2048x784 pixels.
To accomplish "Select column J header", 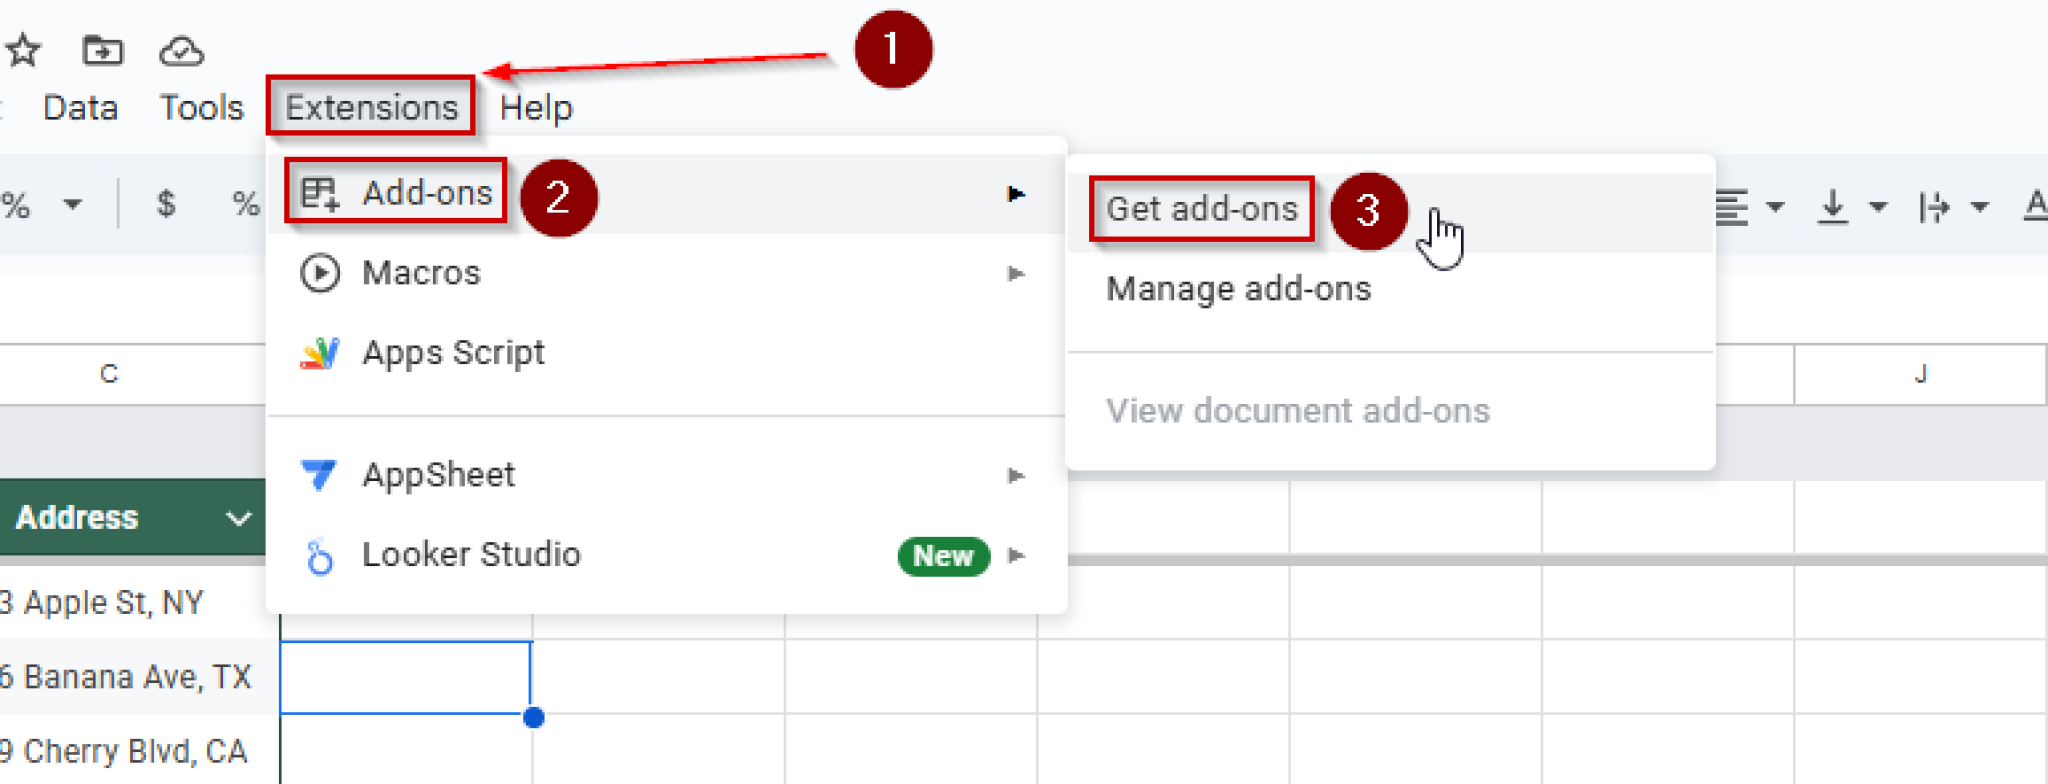I will click(x=1920, y=374).
